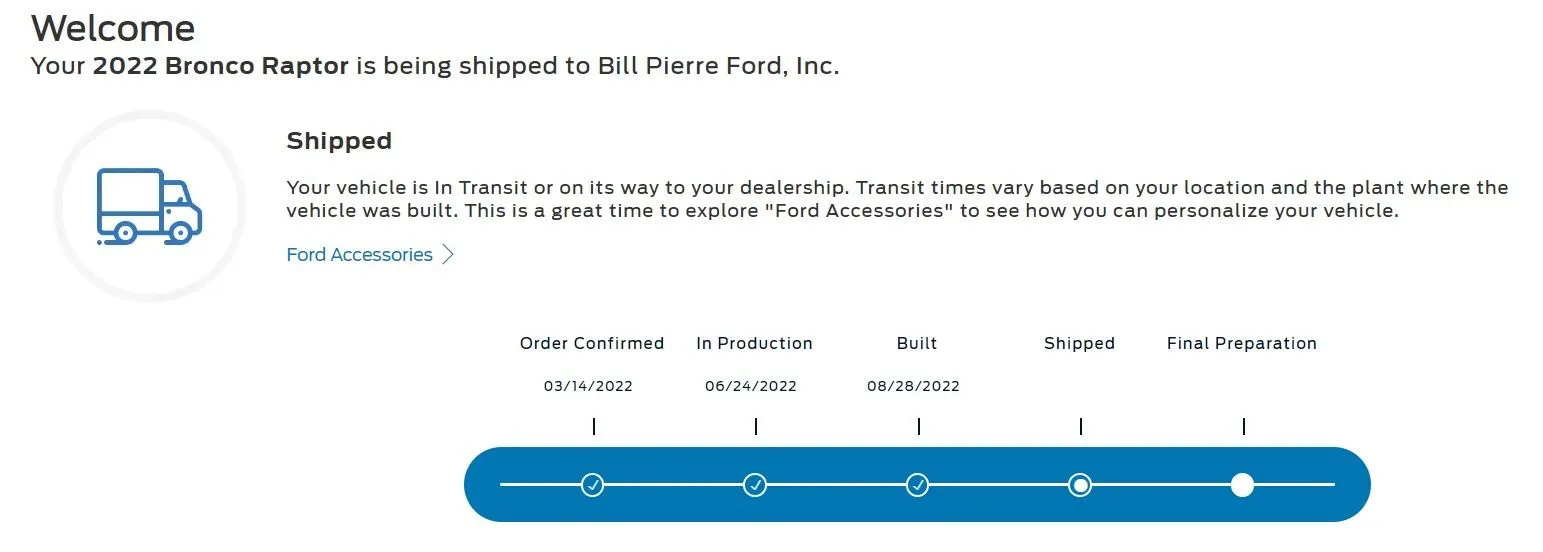Click the In Production checkmark circle

(755, 485)
